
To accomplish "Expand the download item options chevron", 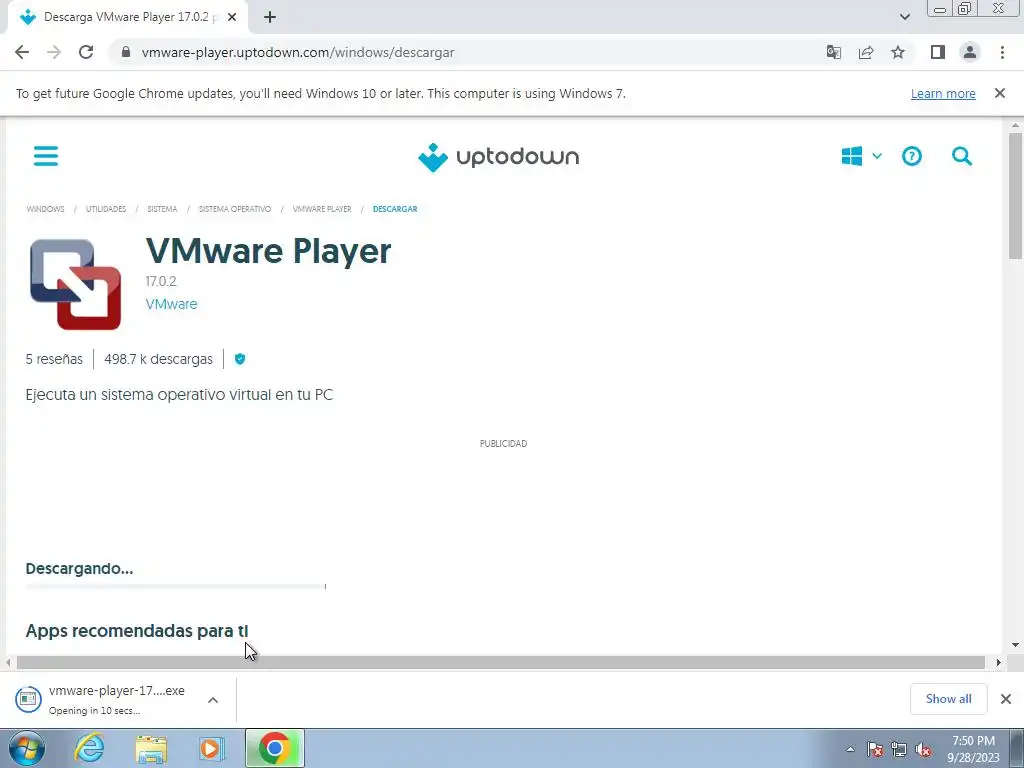I will pyautogui.click(x=213, y=699).
